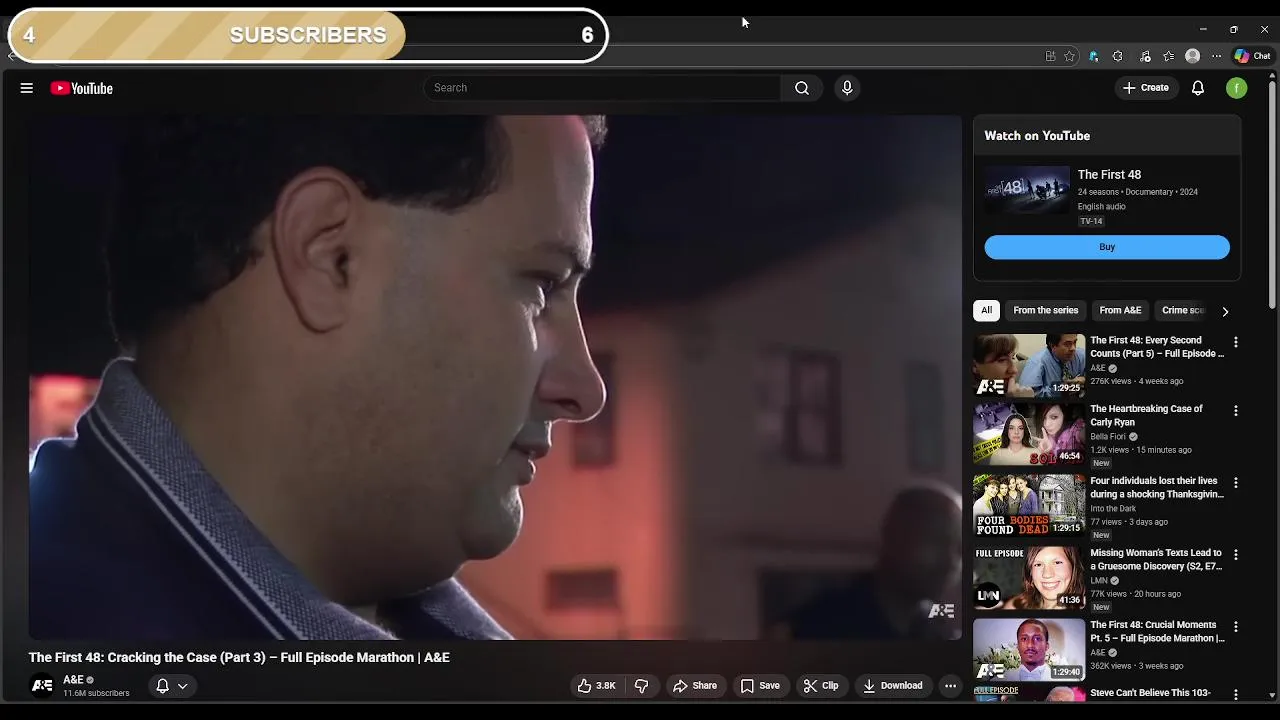Click the video player area
This screenshot has width=1280, height=720.
pos(495,377)
